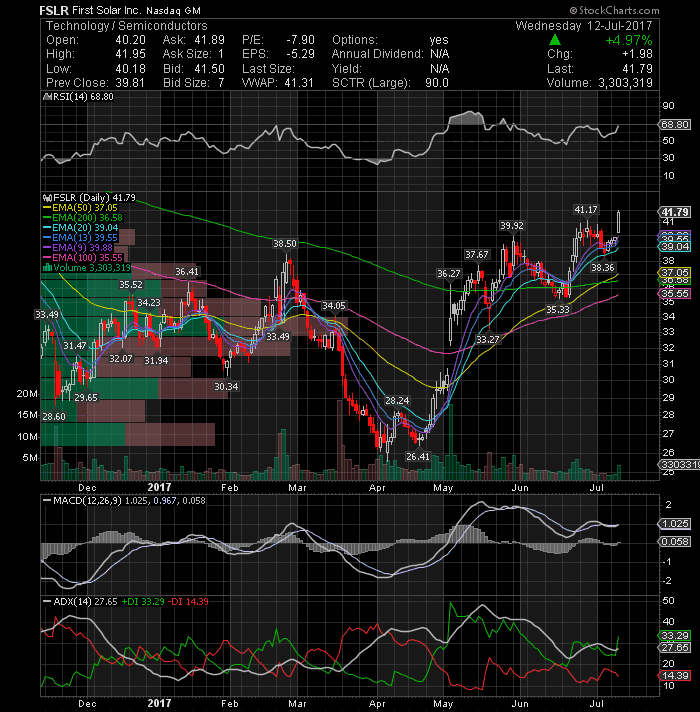
Task: Click the 35.33 price label
Action: pos(557,310)
